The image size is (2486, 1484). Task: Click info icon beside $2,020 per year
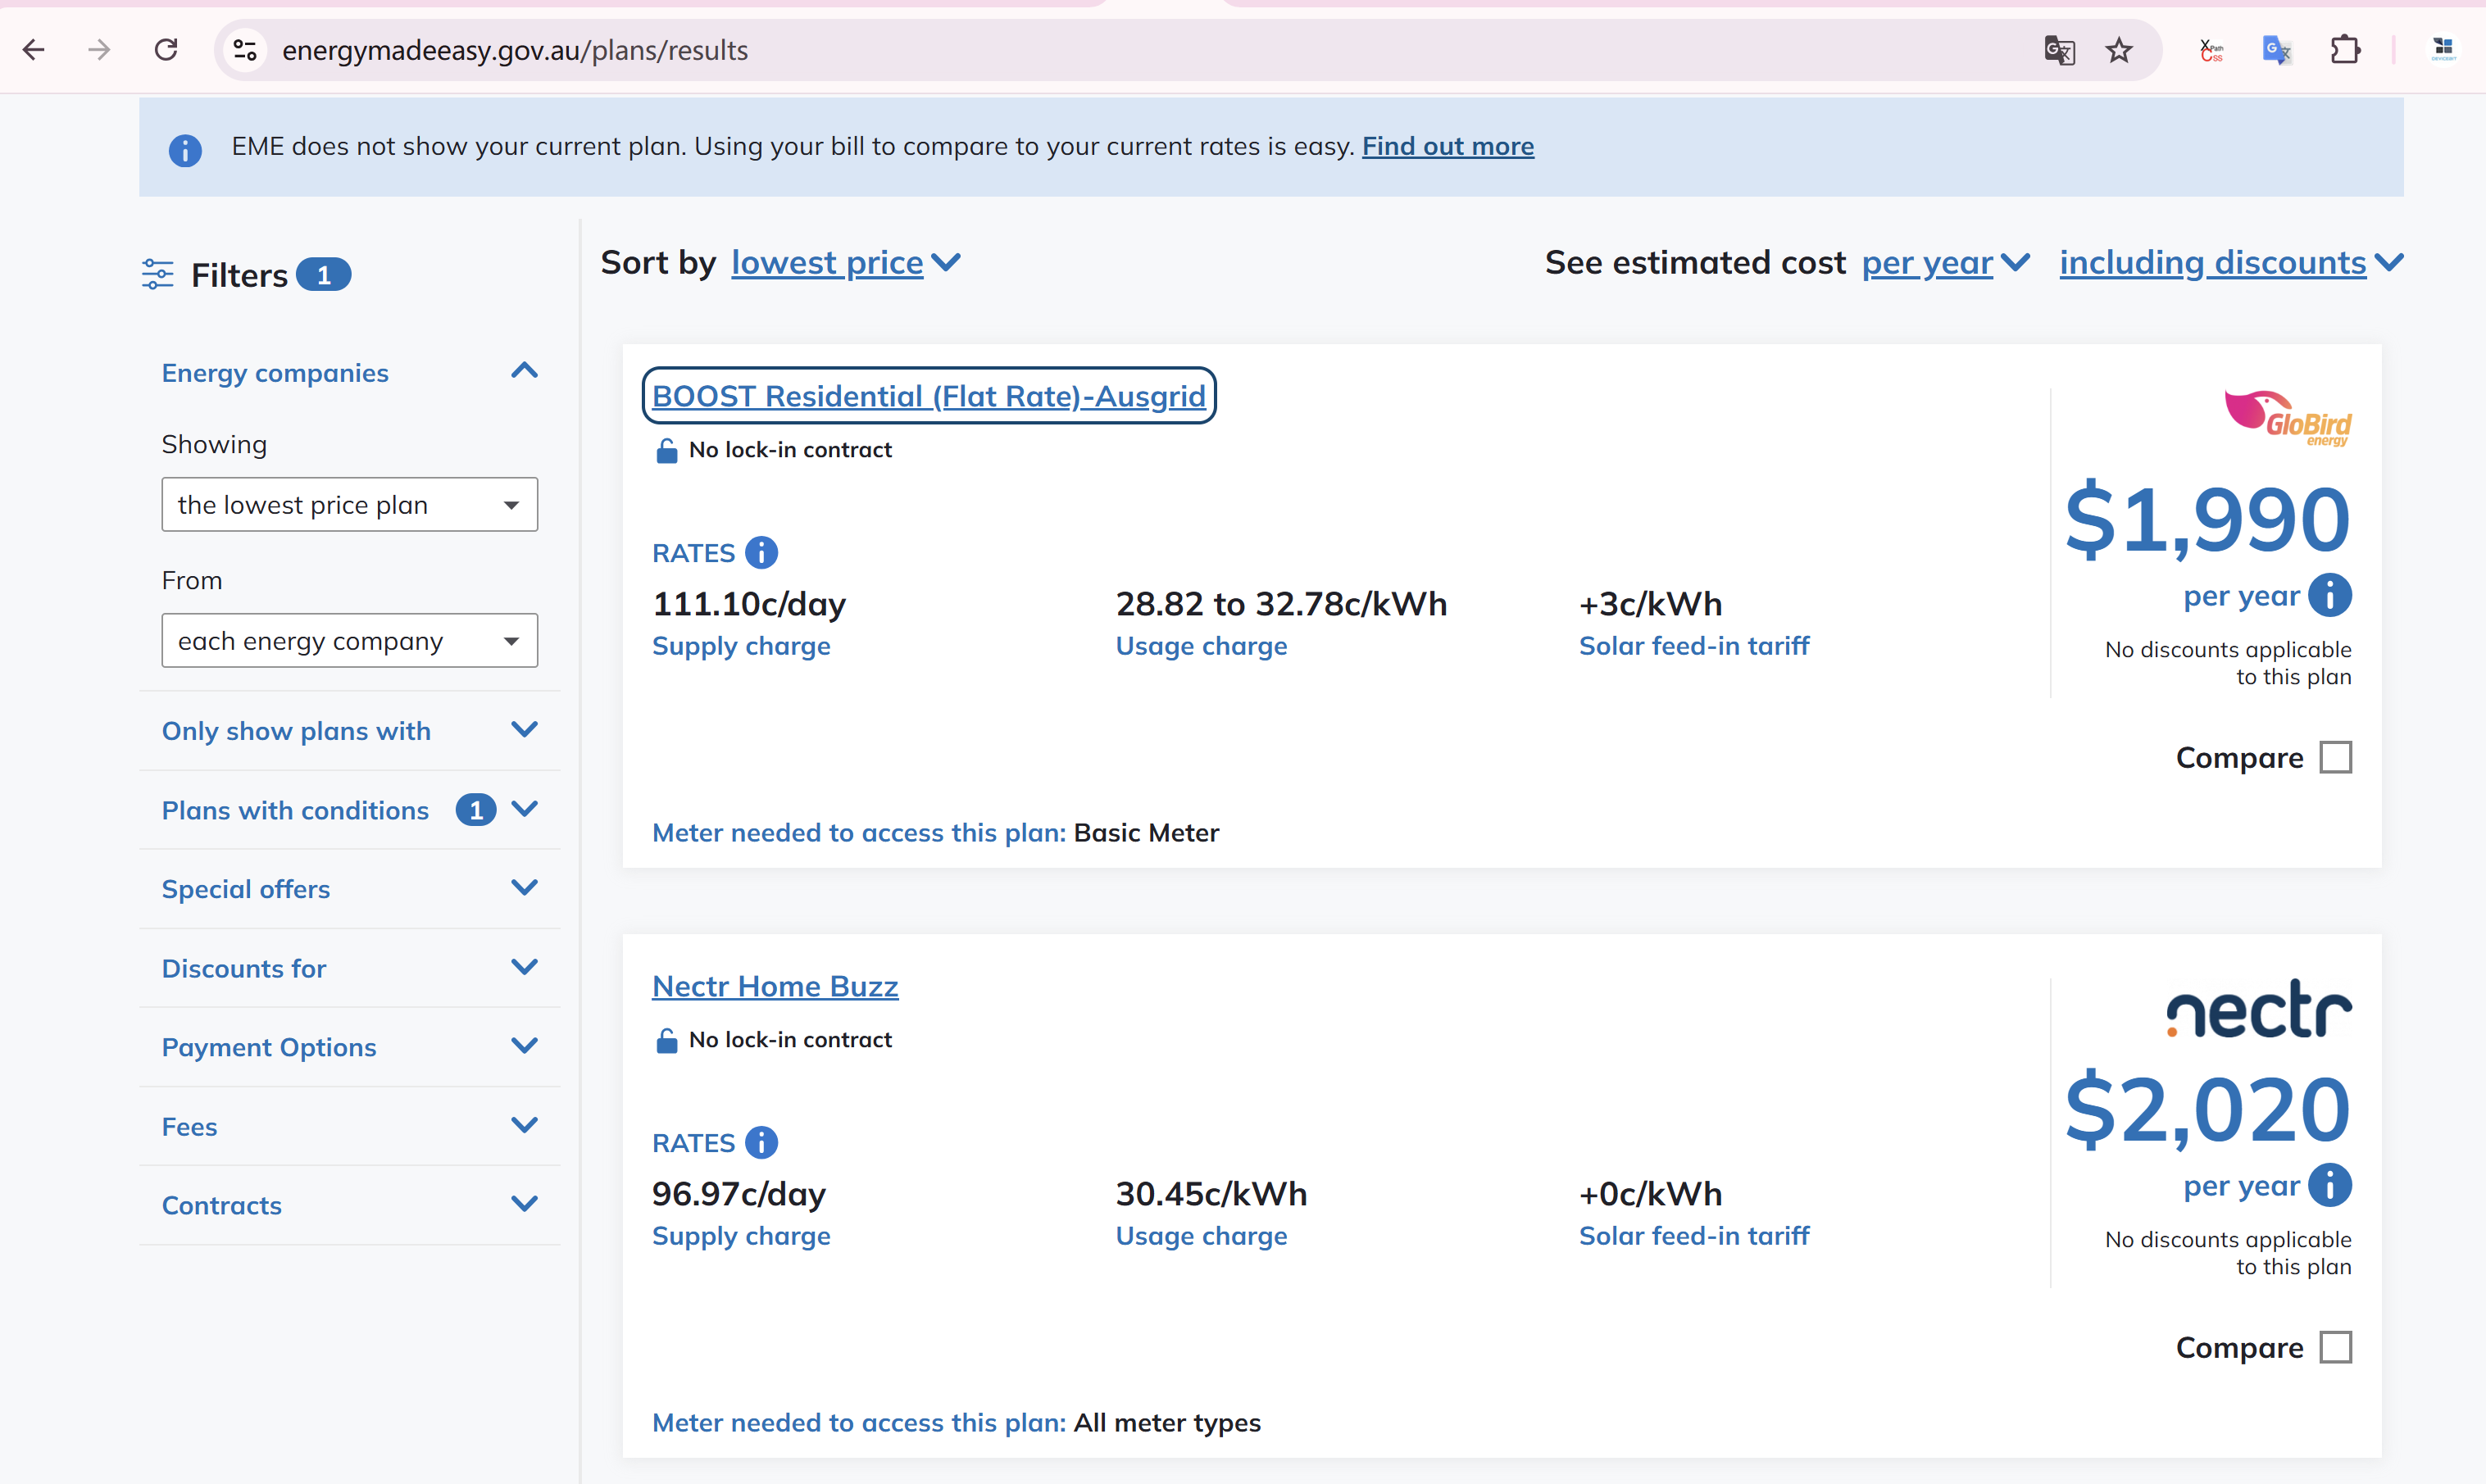(2331, 1186)
